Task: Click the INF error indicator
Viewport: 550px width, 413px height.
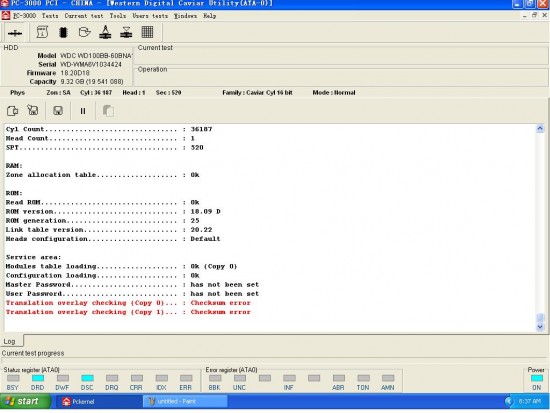Action: point(289,378)
